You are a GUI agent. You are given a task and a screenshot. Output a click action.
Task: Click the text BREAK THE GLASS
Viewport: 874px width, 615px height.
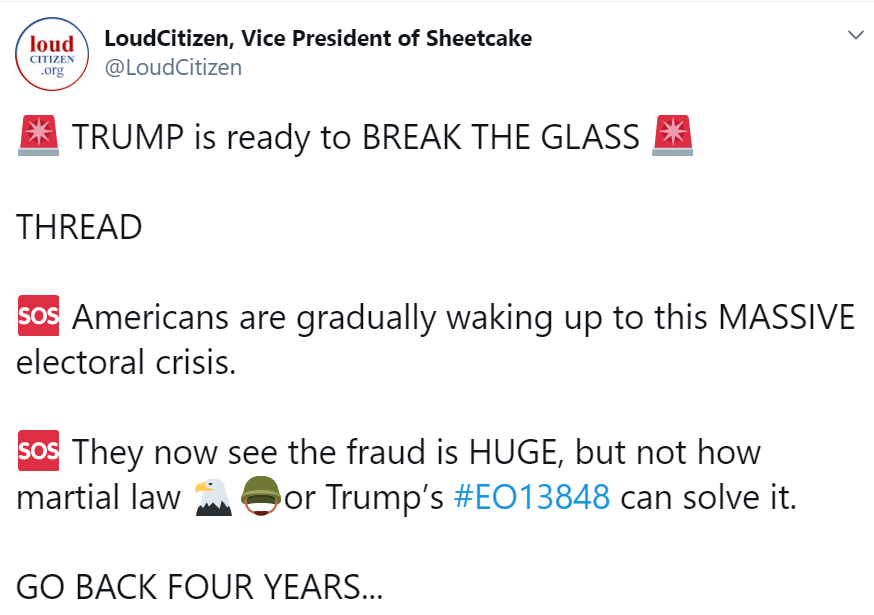[x=501, y=137]
